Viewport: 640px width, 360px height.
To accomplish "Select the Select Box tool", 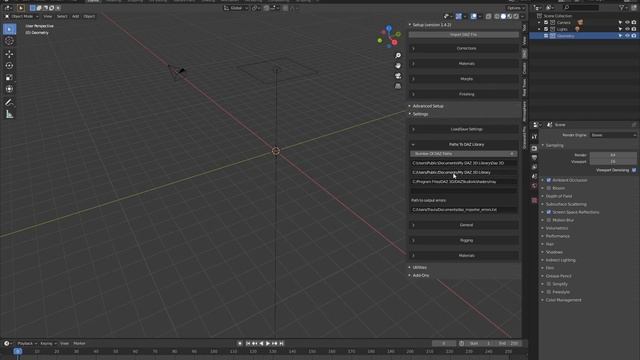I will (9, 29).
